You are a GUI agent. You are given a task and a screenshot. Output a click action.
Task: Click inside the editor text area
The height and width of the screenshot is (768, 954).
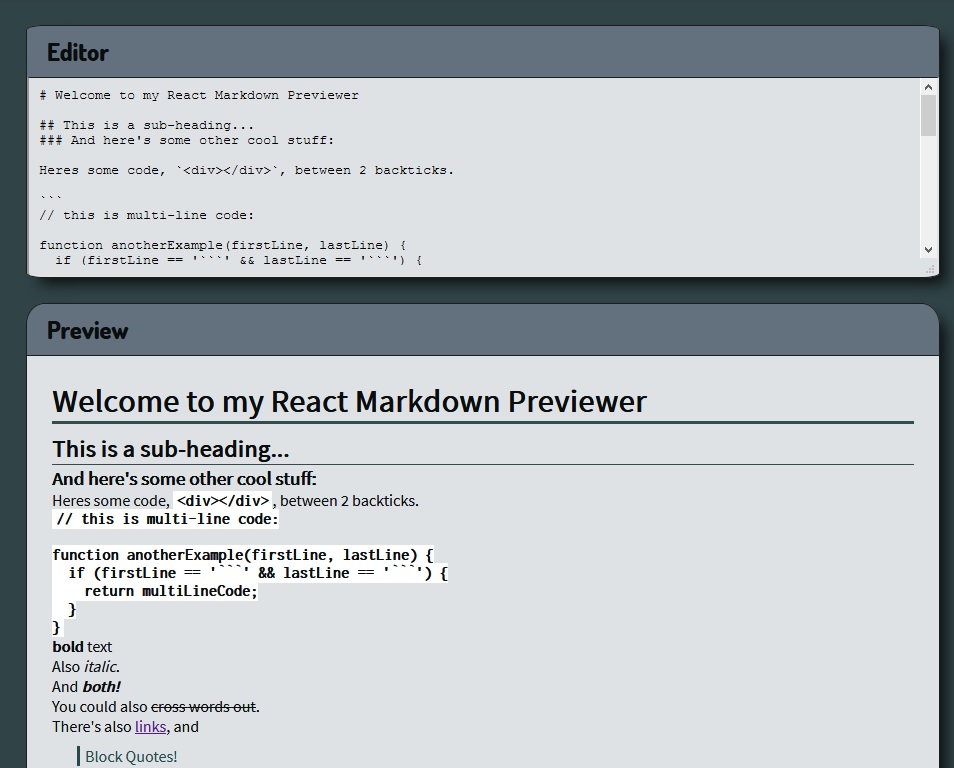click(475, 176)
